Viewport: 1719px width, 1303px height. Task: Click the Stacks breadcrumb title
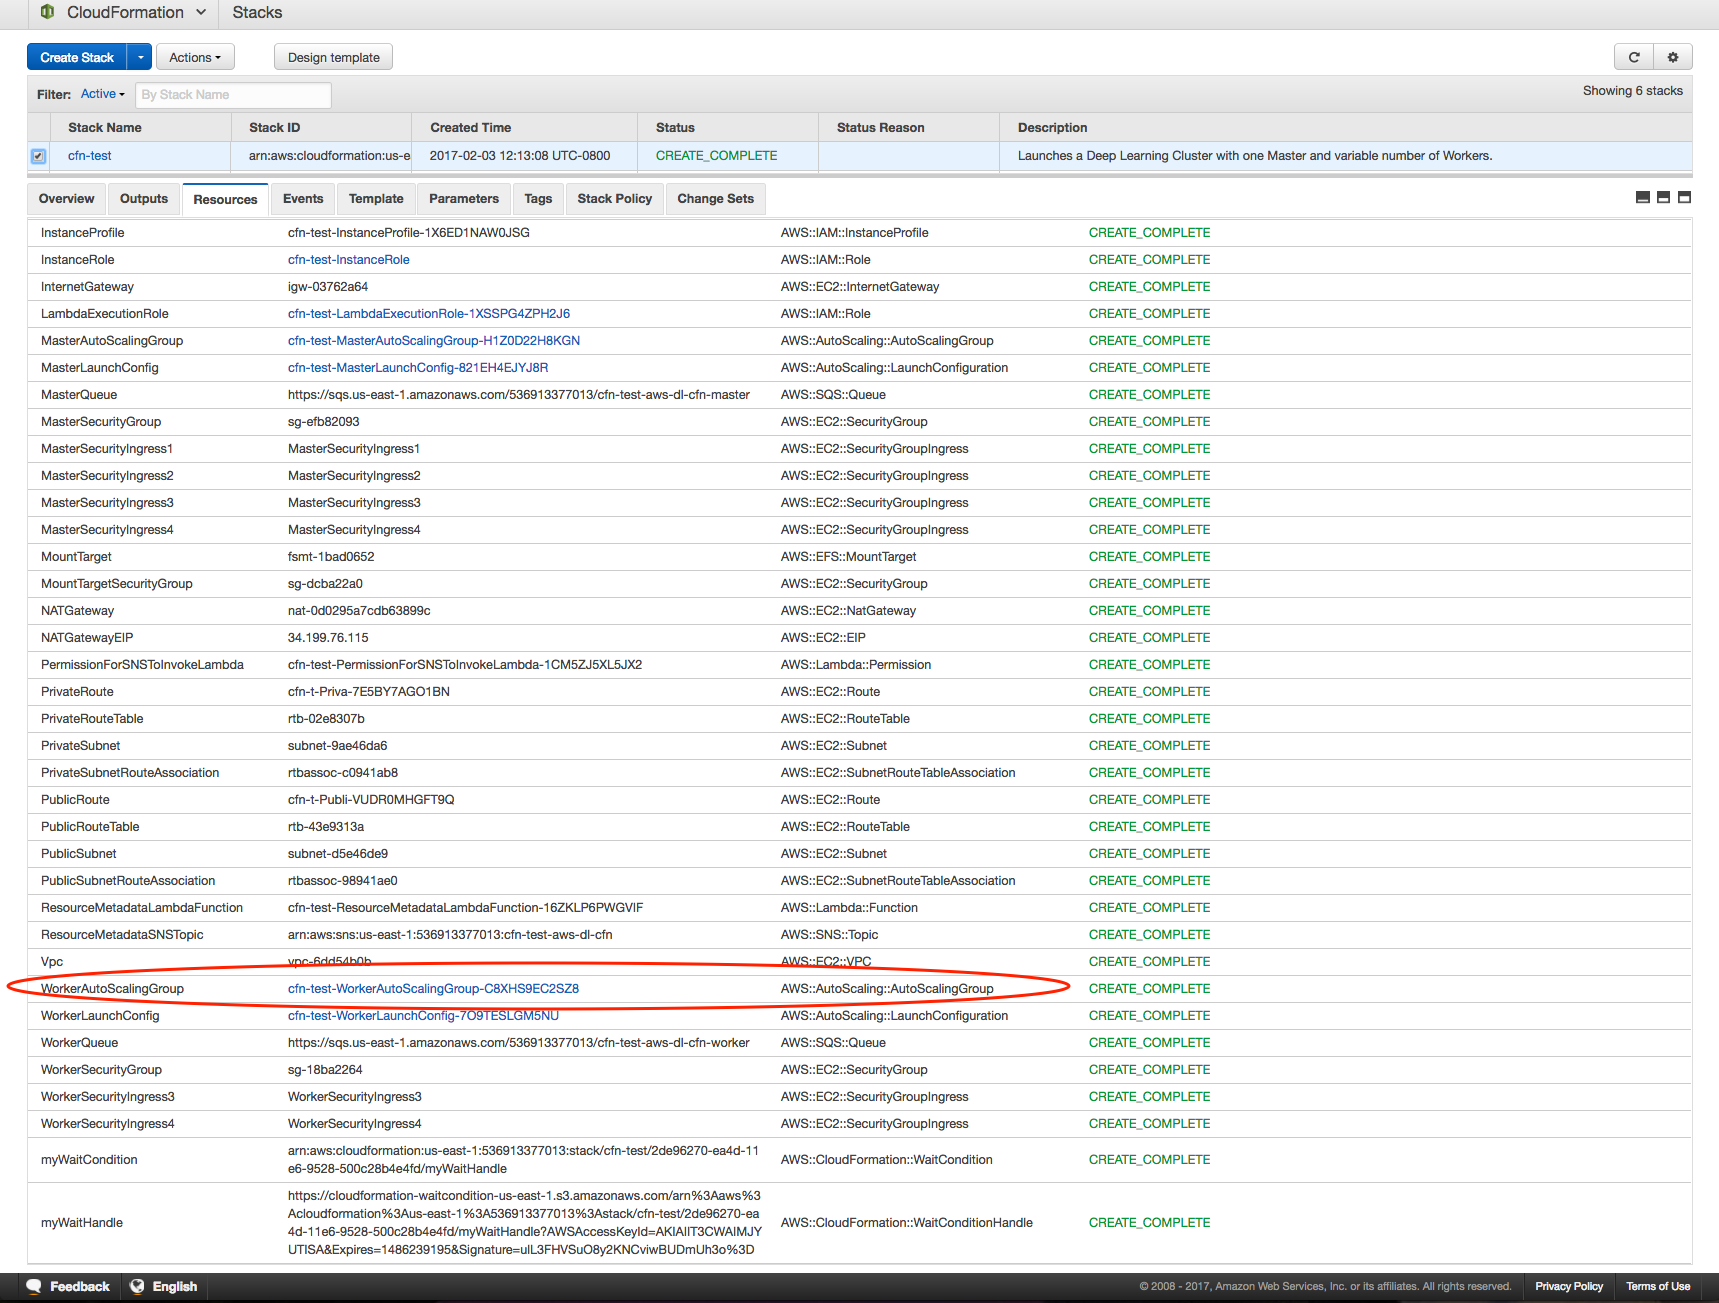(x=257, y=12)
